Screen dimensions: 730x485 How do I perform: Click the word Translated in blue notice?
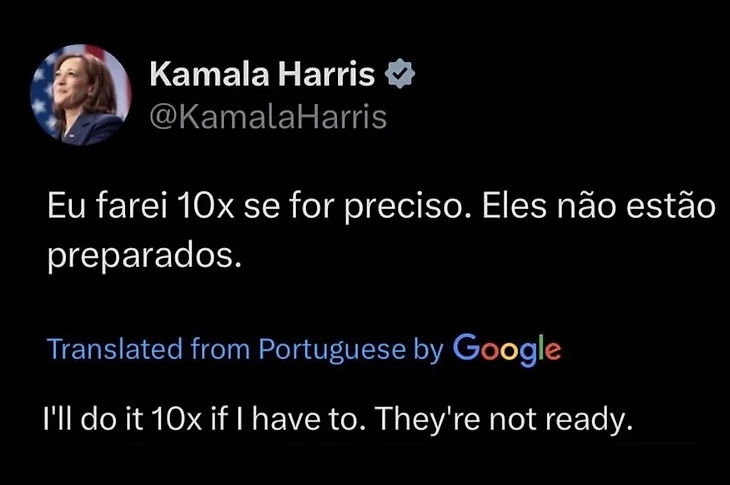pyautogui.click(x=115, y=349)
